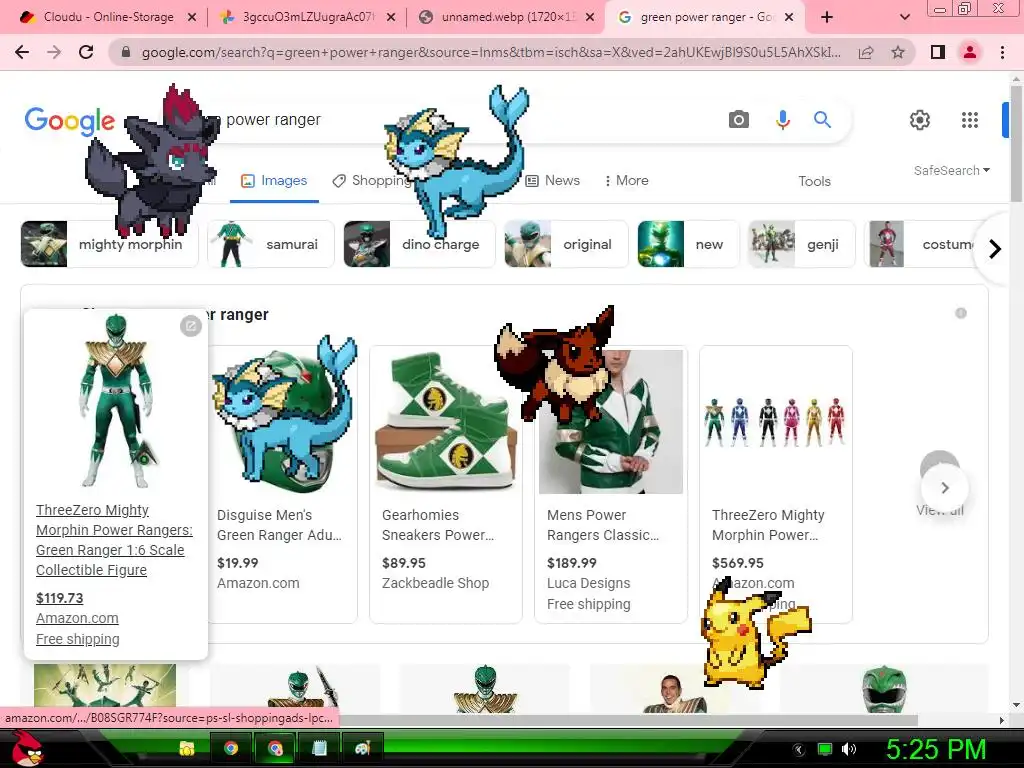Filter by samurai chip
Image resolution: width=1024 pixels, height=768 pixels.
pyautogui.click(x=271, y=244)
